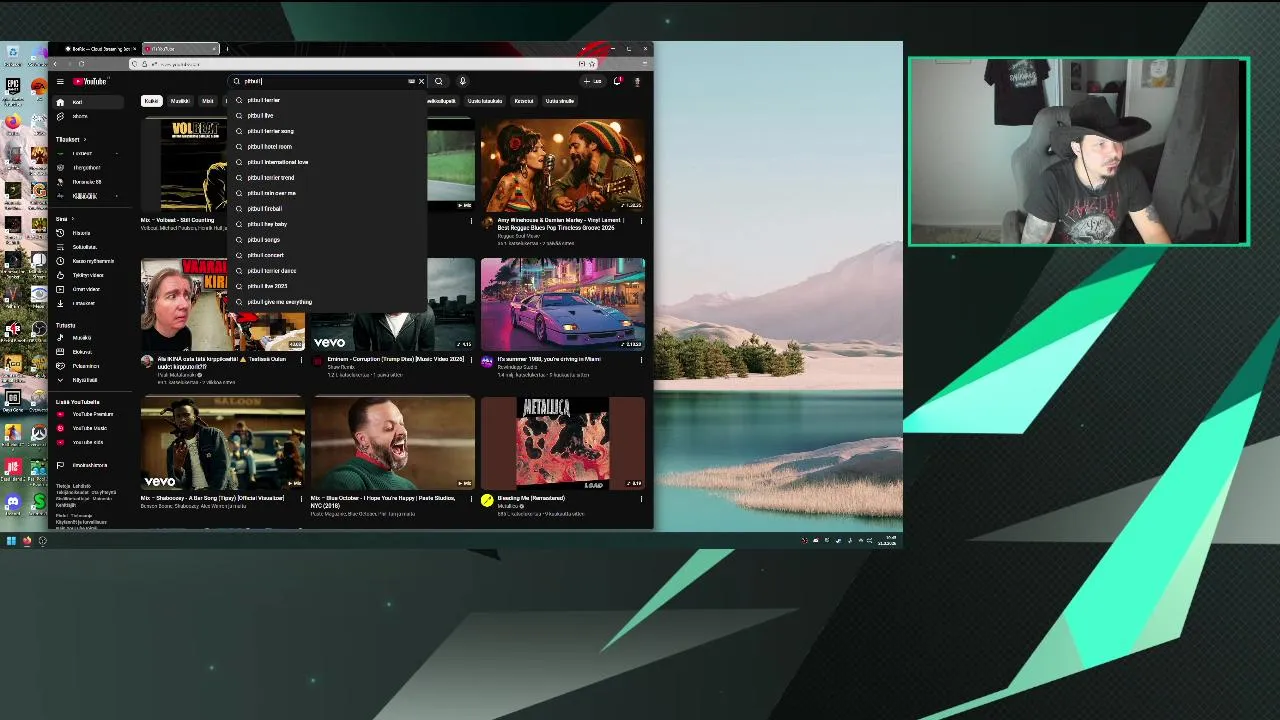The image size is (1280, 720).
Task: Bookmark this page star icon
Action: (x=591, y=64)
